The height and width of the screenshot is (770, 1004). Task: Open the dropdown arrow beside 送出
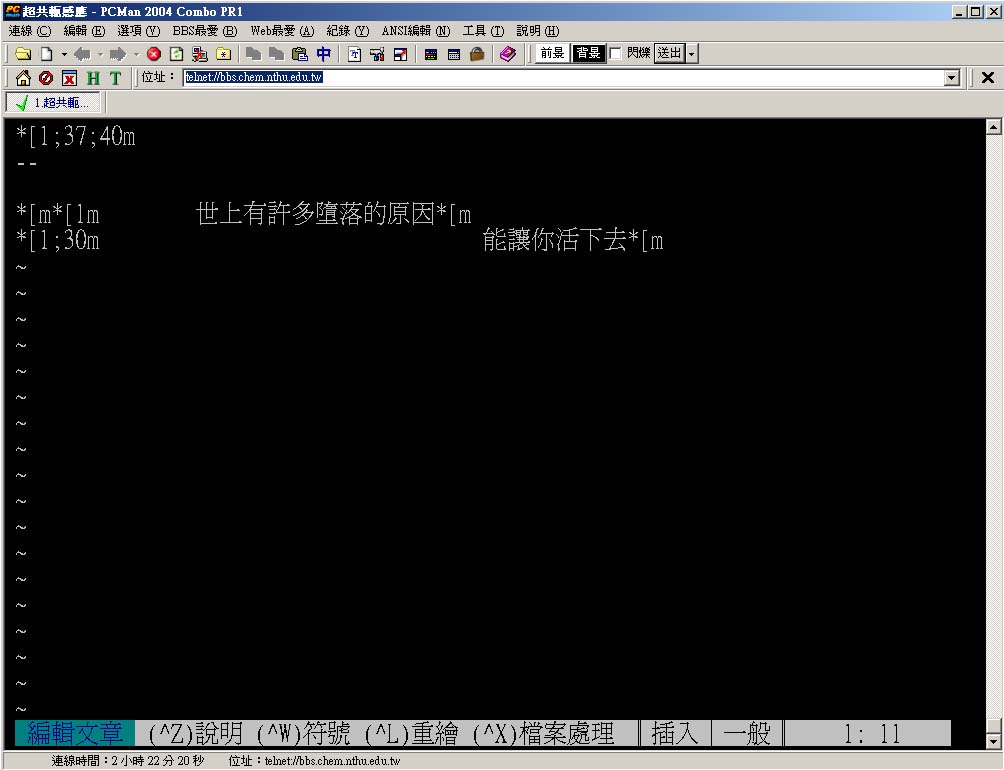coord(691,54)
